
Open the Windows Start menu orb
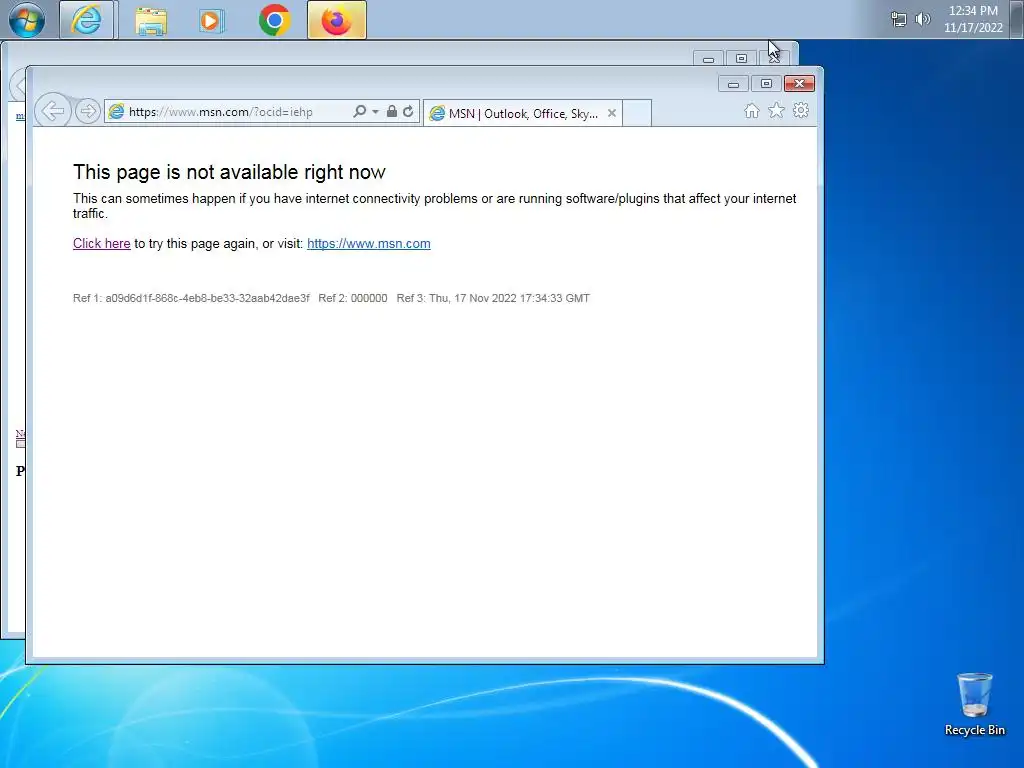pos(27,20)
